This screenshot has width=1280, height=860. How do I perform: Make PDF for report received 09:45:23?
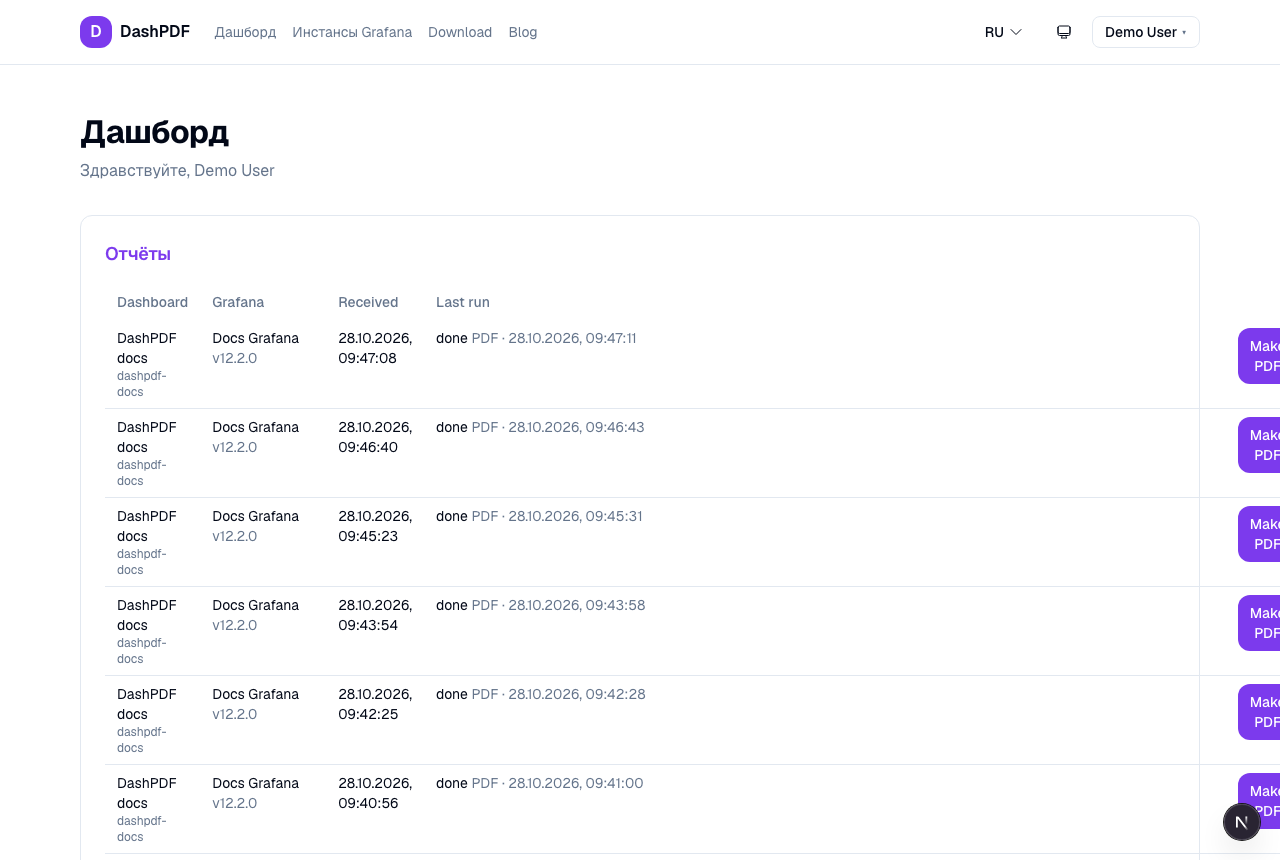point(1259,534)
